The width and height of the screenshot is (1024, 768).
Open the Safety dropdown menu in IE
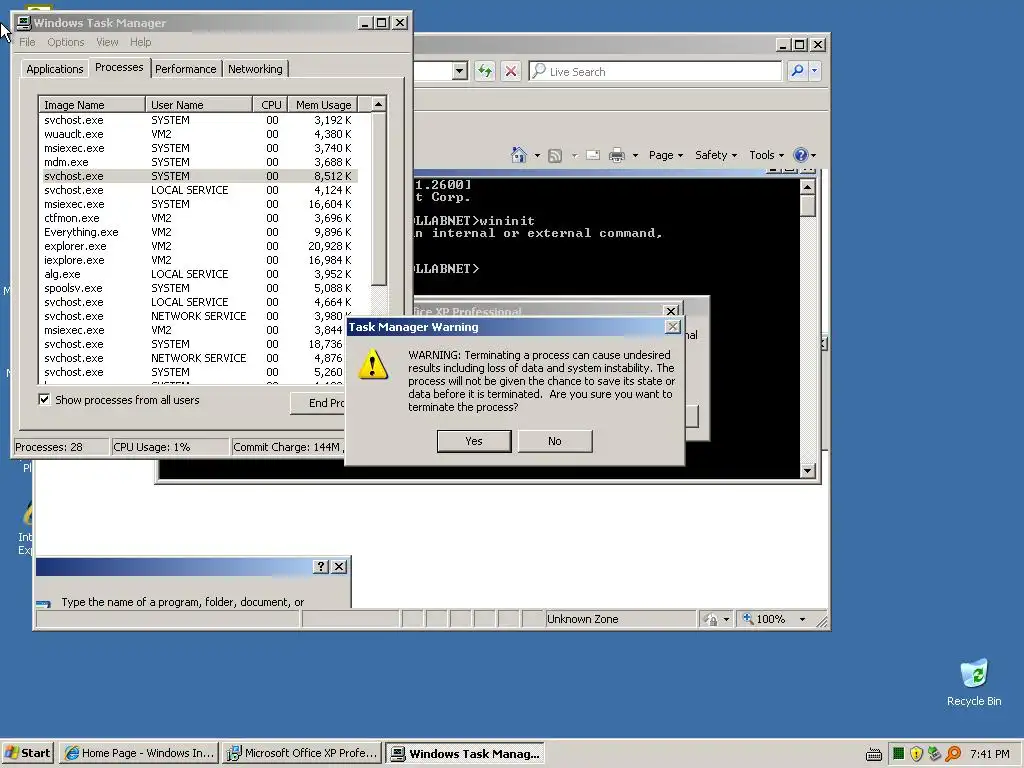[716, 155]
